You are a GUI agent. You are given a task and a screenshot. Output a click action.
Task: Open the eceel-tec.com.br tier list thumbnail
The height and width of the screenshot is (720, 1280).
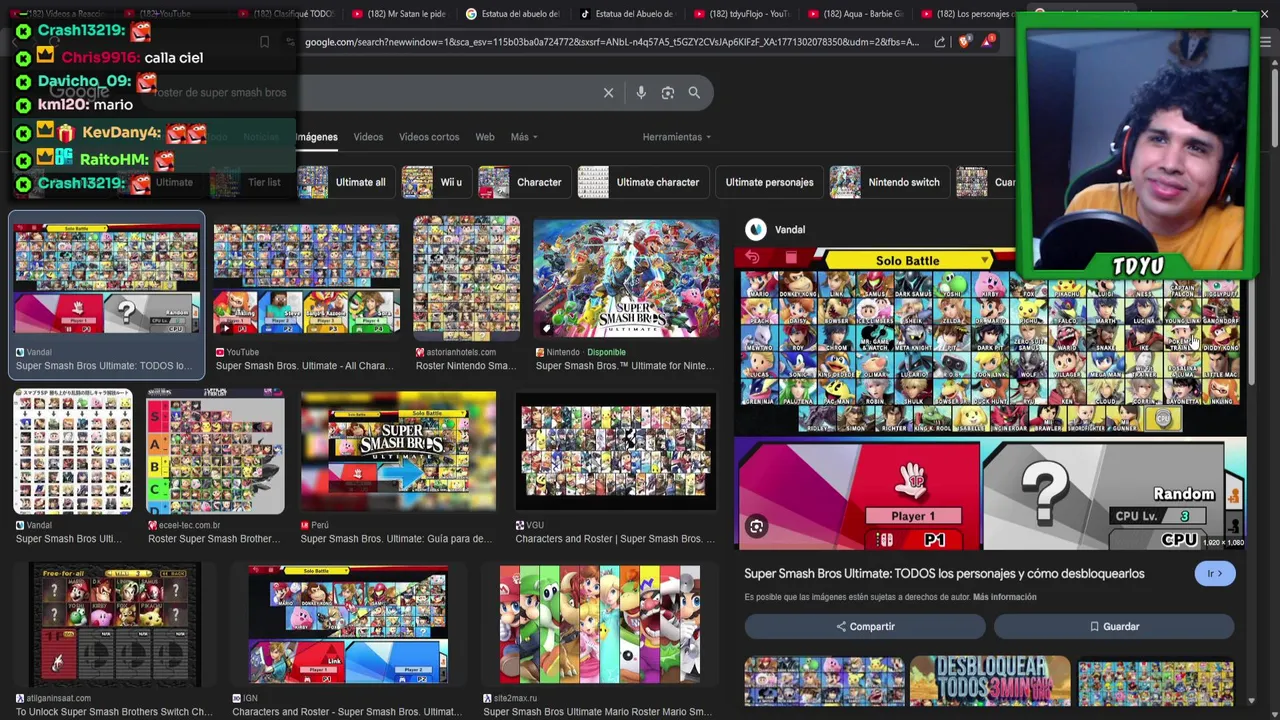tap(215, 452)
